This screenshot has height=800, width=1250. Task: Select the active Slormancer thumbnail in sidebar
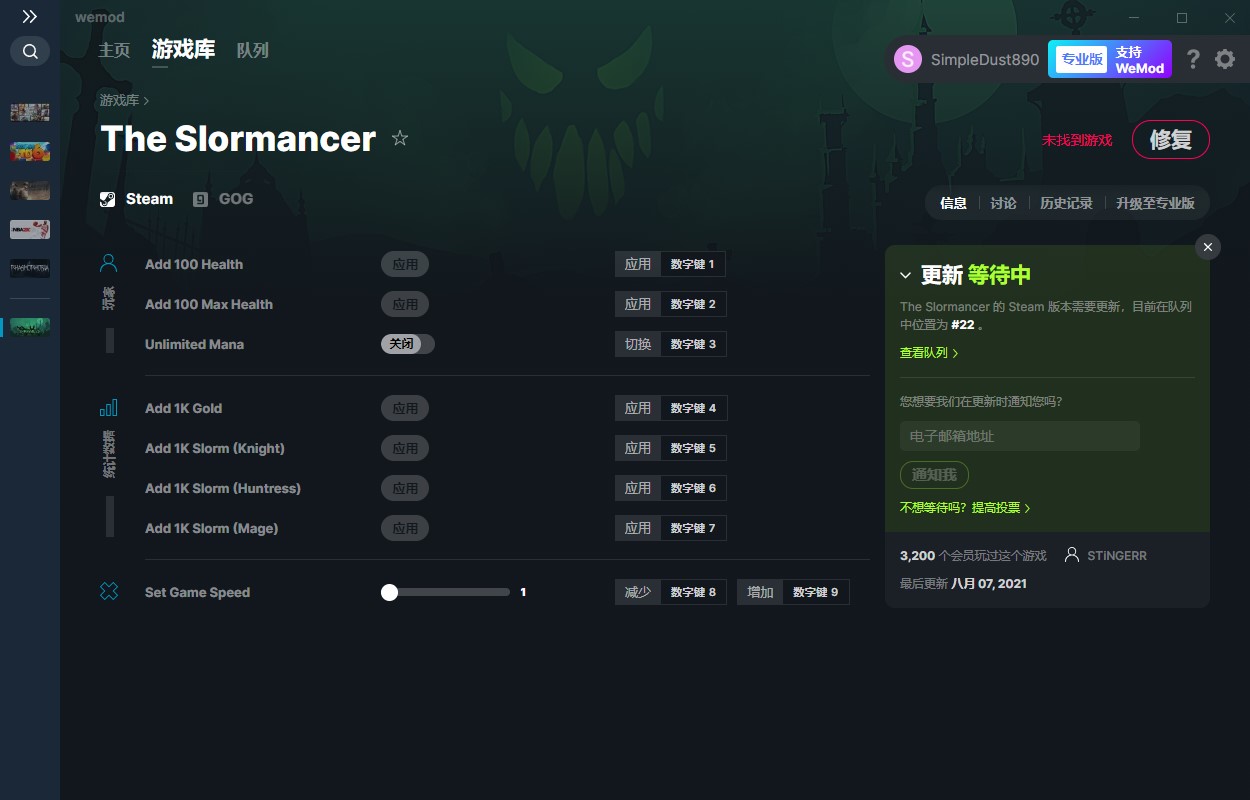[30, 327]
